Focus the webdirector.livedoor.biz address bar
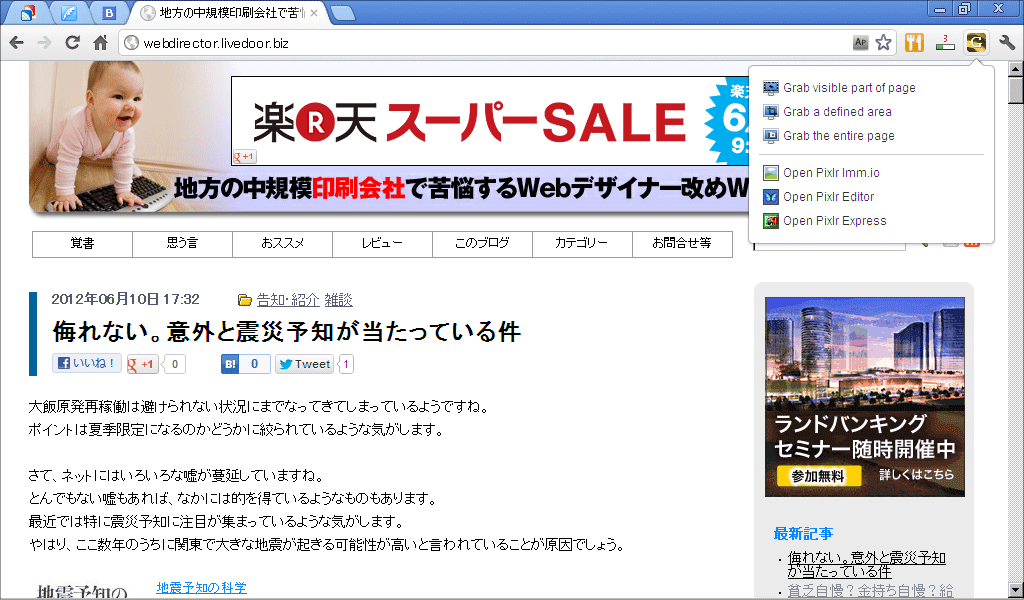Viewport: 1024px width, 600px height. (x=483, y=43)
